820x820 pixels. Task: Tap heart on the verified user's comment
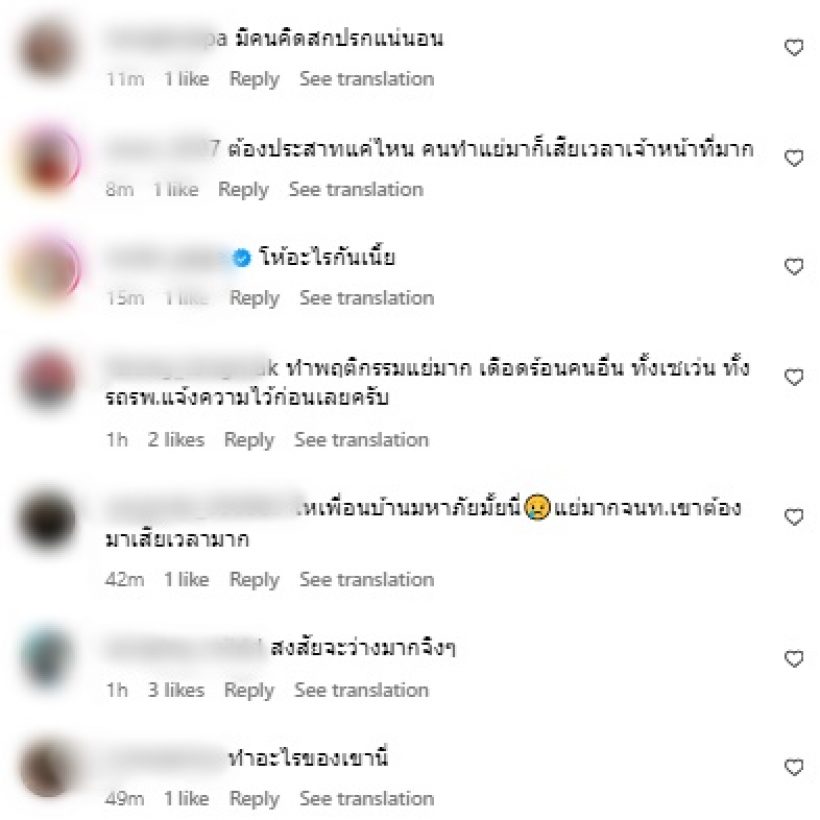(794, 267)
